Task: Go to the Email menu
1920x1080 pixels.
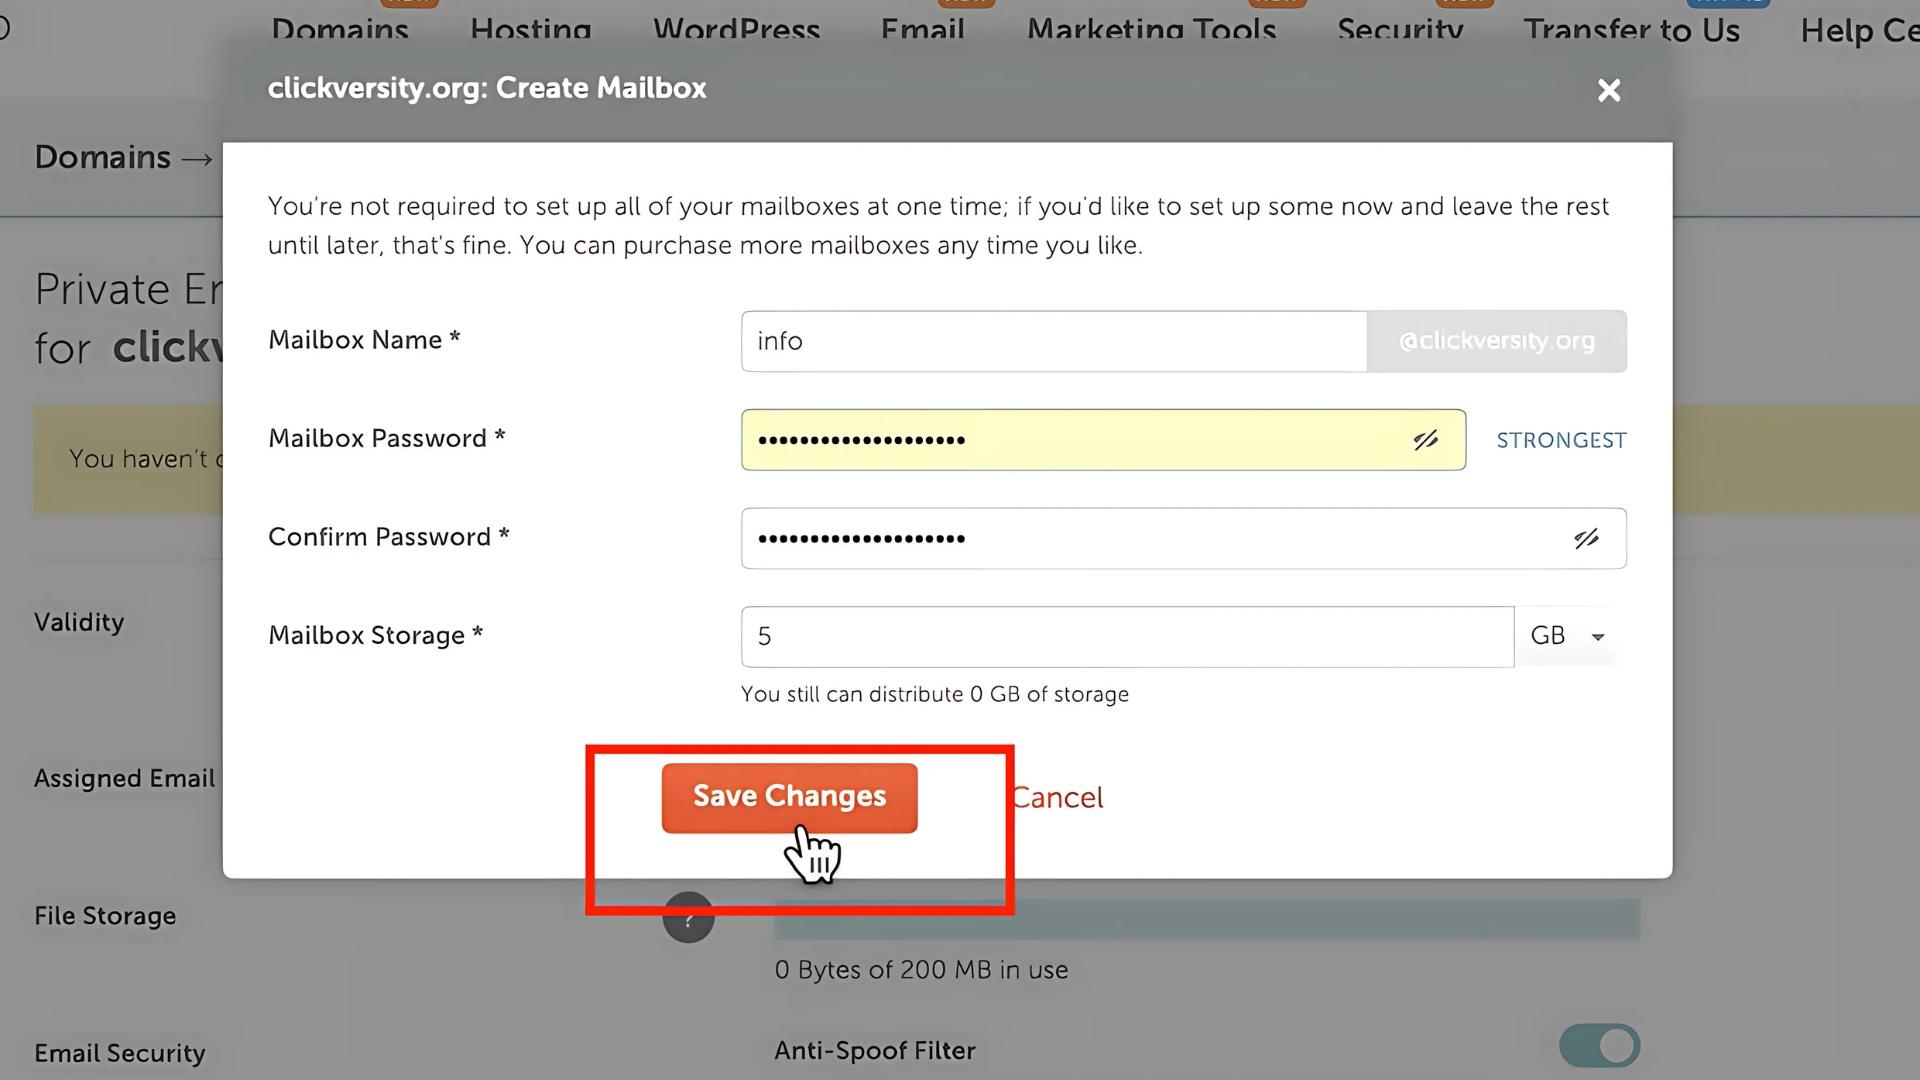Action: [922, 28]
